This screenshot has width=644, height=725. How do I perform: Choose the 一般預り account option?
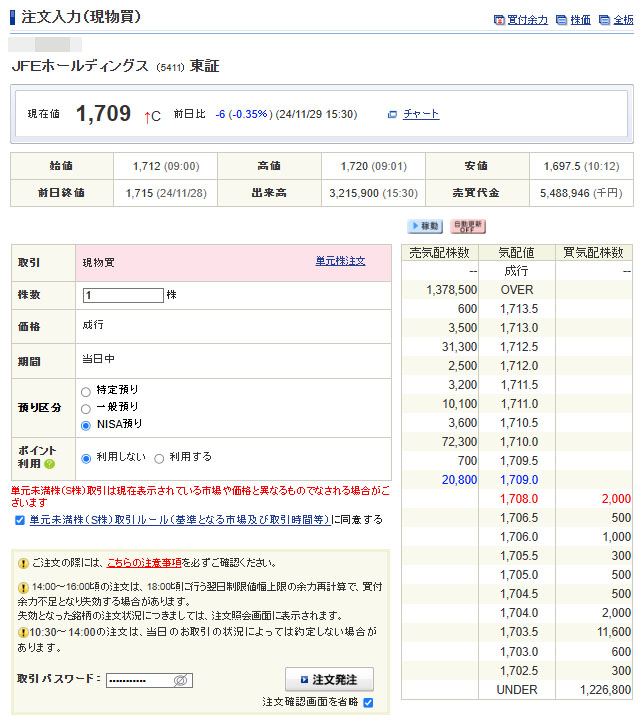tap(86, 408)
